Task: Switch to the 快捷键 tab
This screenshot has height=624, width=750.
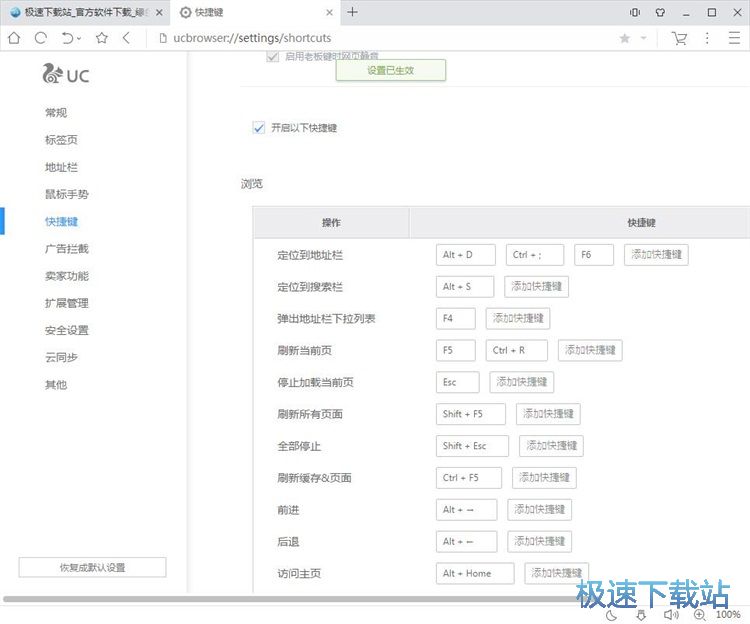Action: (x=254, y=12)
